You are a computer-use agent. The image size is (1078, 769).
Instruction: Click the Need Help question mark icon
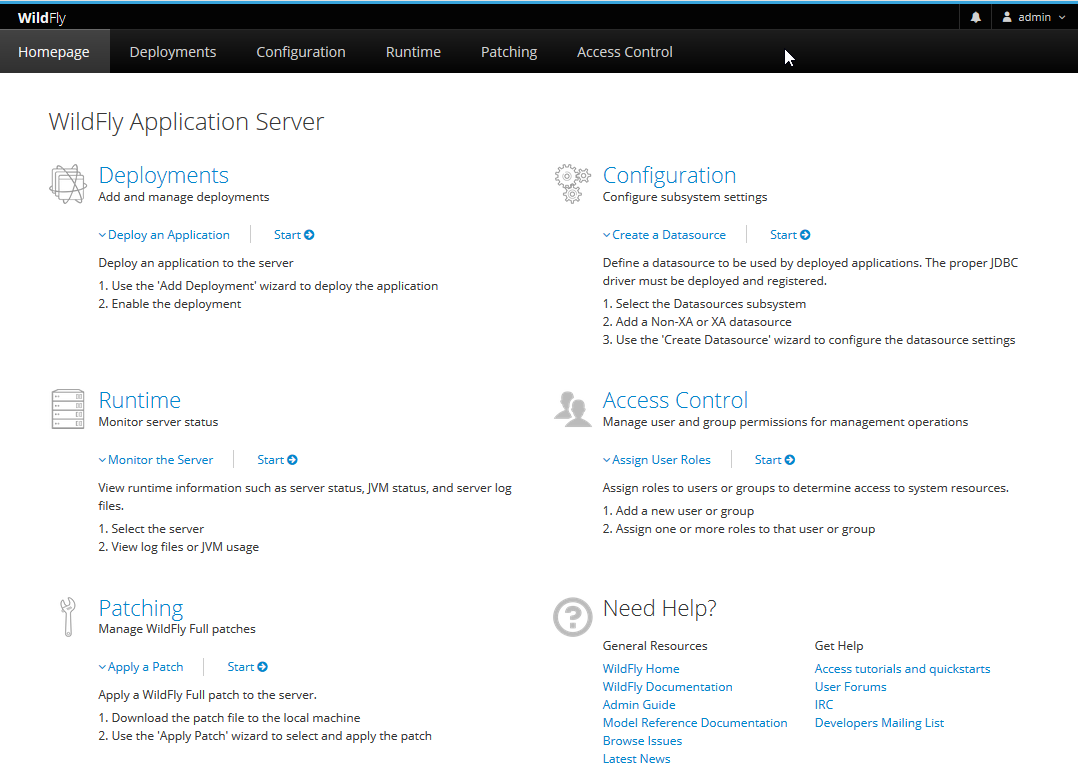pyautogui.click(x=572, y=617)
